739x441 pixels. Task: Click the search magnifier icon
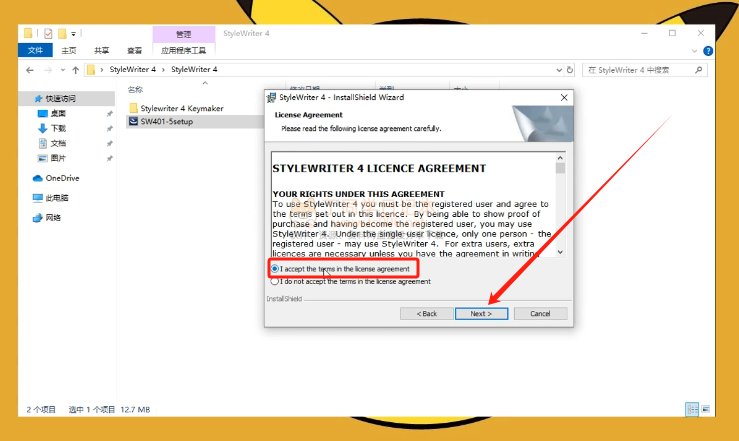point(698,70)
